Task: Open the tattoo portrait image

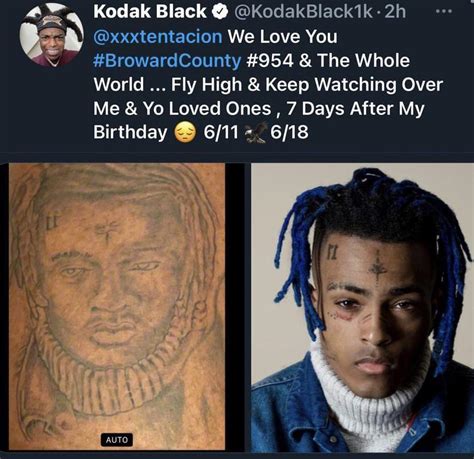Action: pos(117,307)
